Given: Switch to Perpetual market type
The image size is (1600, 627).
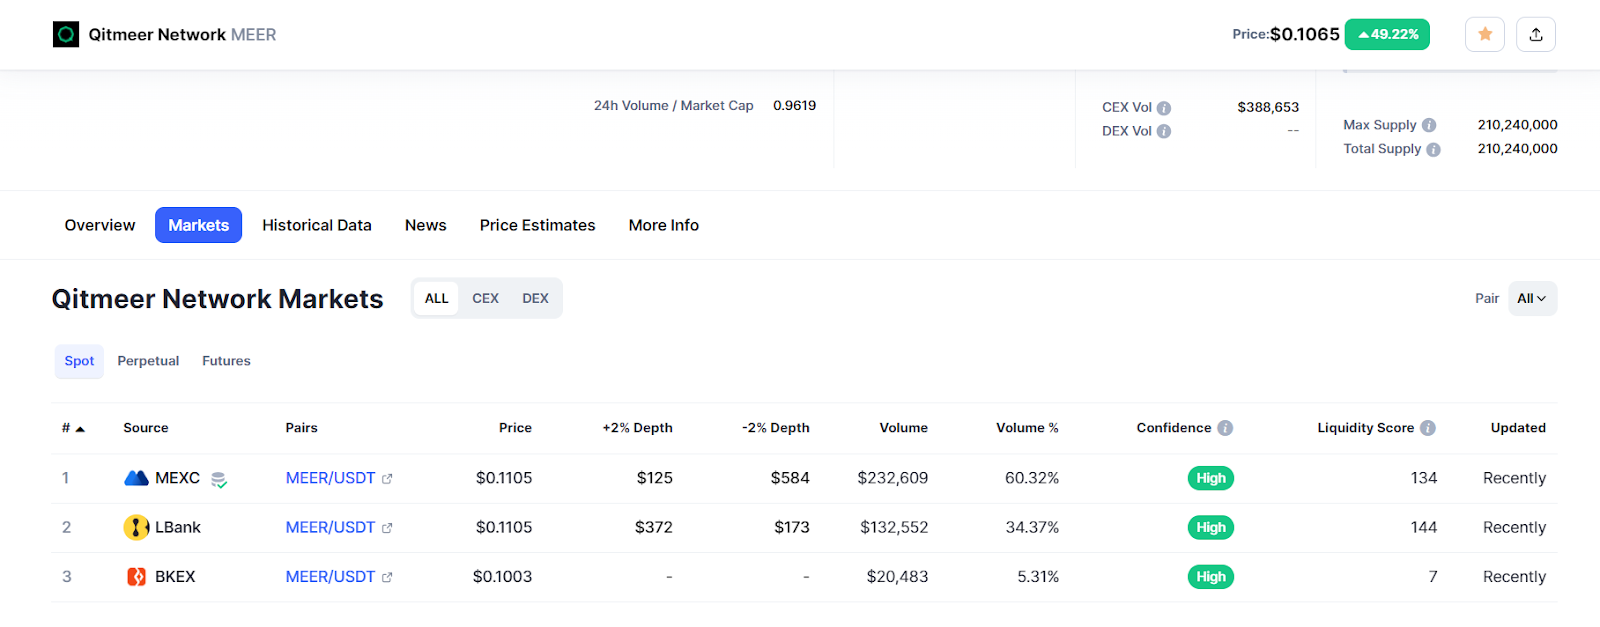Looking at the screenshot, I should point(148,361).
